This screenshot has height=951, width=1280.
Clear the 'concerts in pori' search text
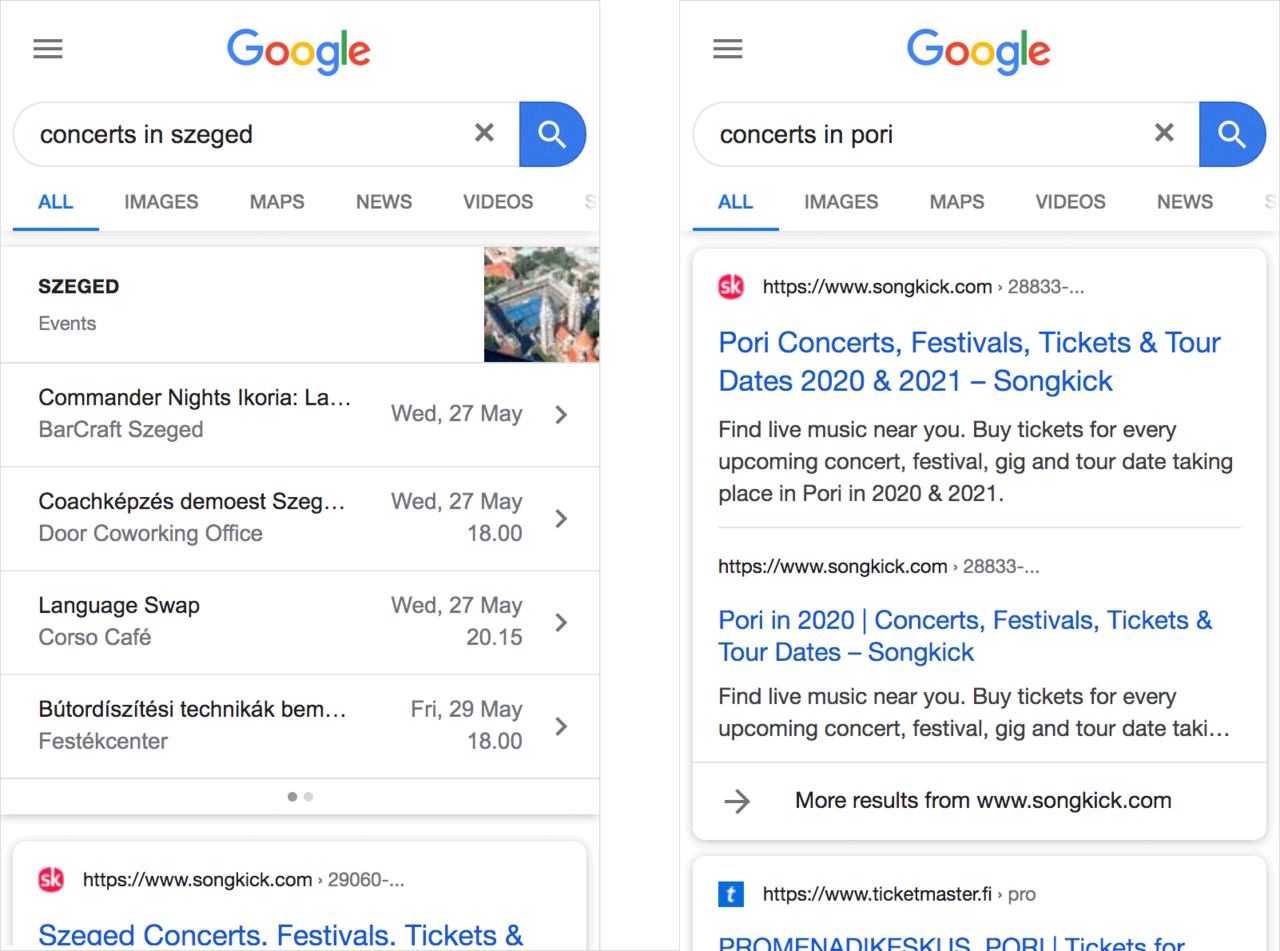pos(1164,133)
